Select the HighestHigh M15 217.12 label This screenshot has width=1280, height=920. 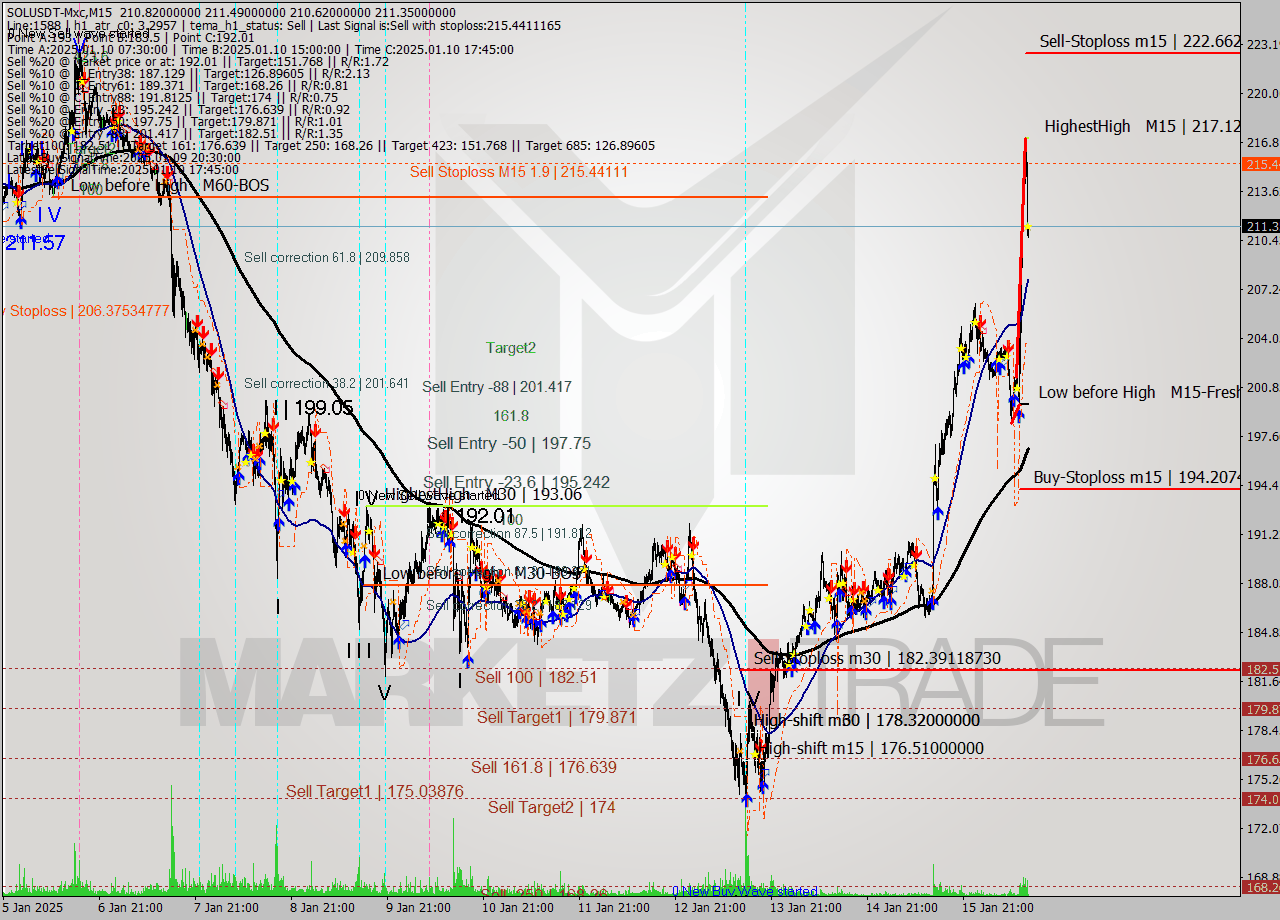(x=1142, y=126)
